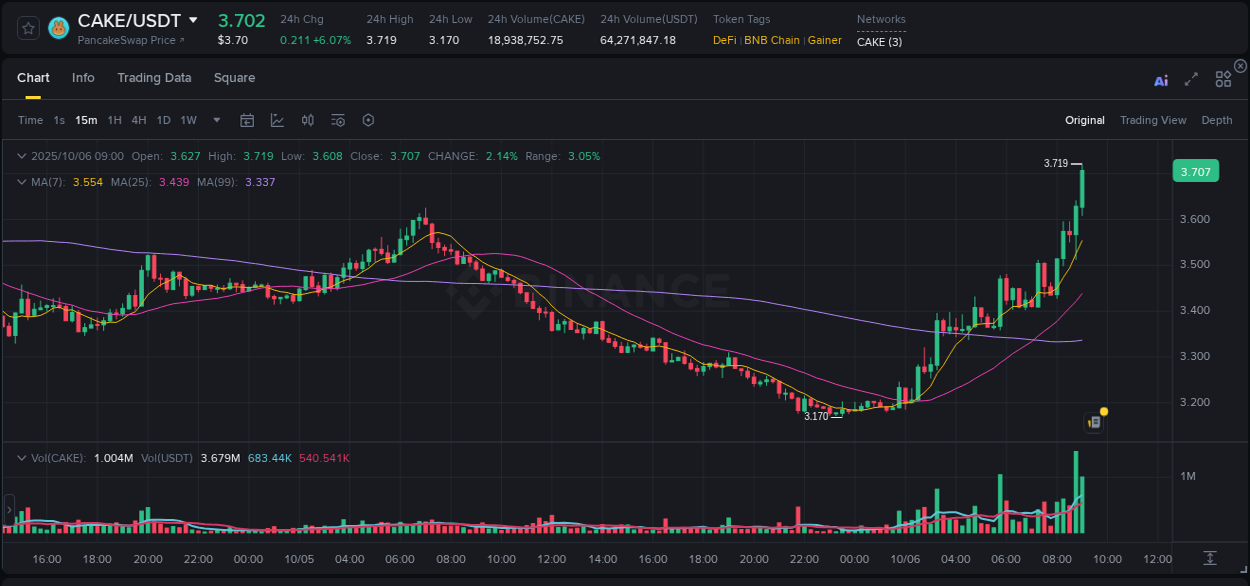Open the candlestick display options icon

(x=307, y=119)
